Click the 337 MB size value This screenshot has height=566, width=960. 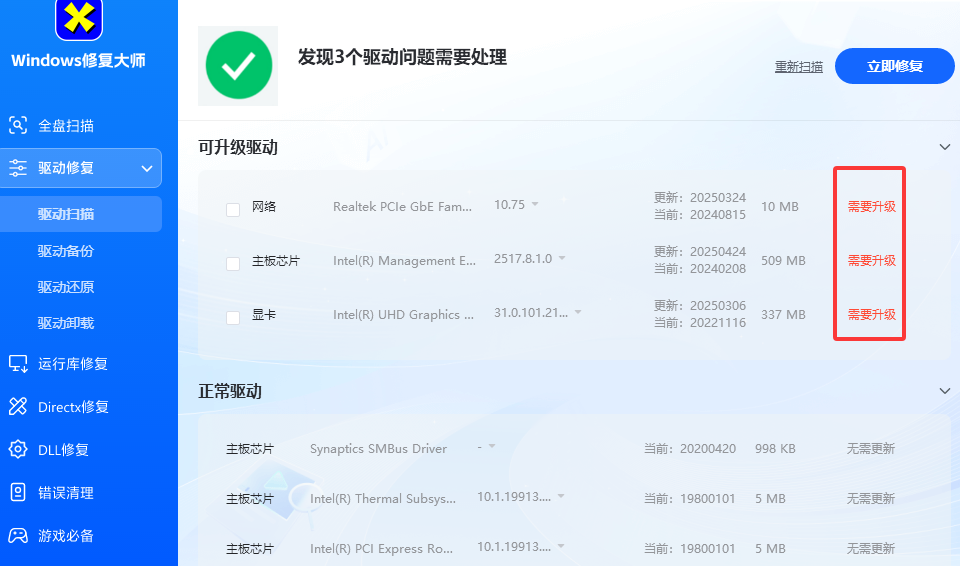[783, 314]
